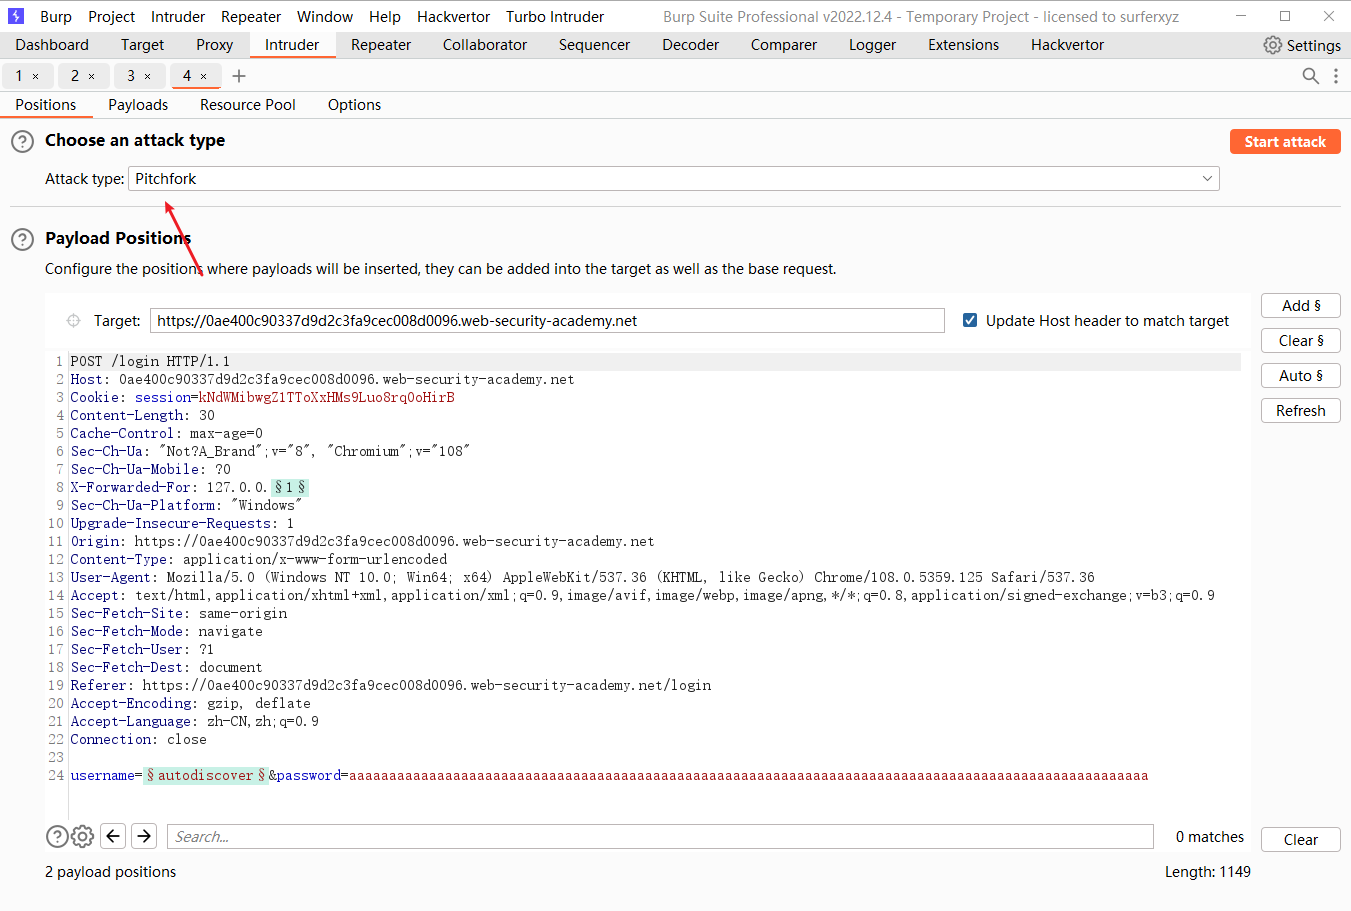The width and height of the screenshot is (1351, 911).
Task: Open help icon beside Payload Positions
Action: [x=22, y=240]
